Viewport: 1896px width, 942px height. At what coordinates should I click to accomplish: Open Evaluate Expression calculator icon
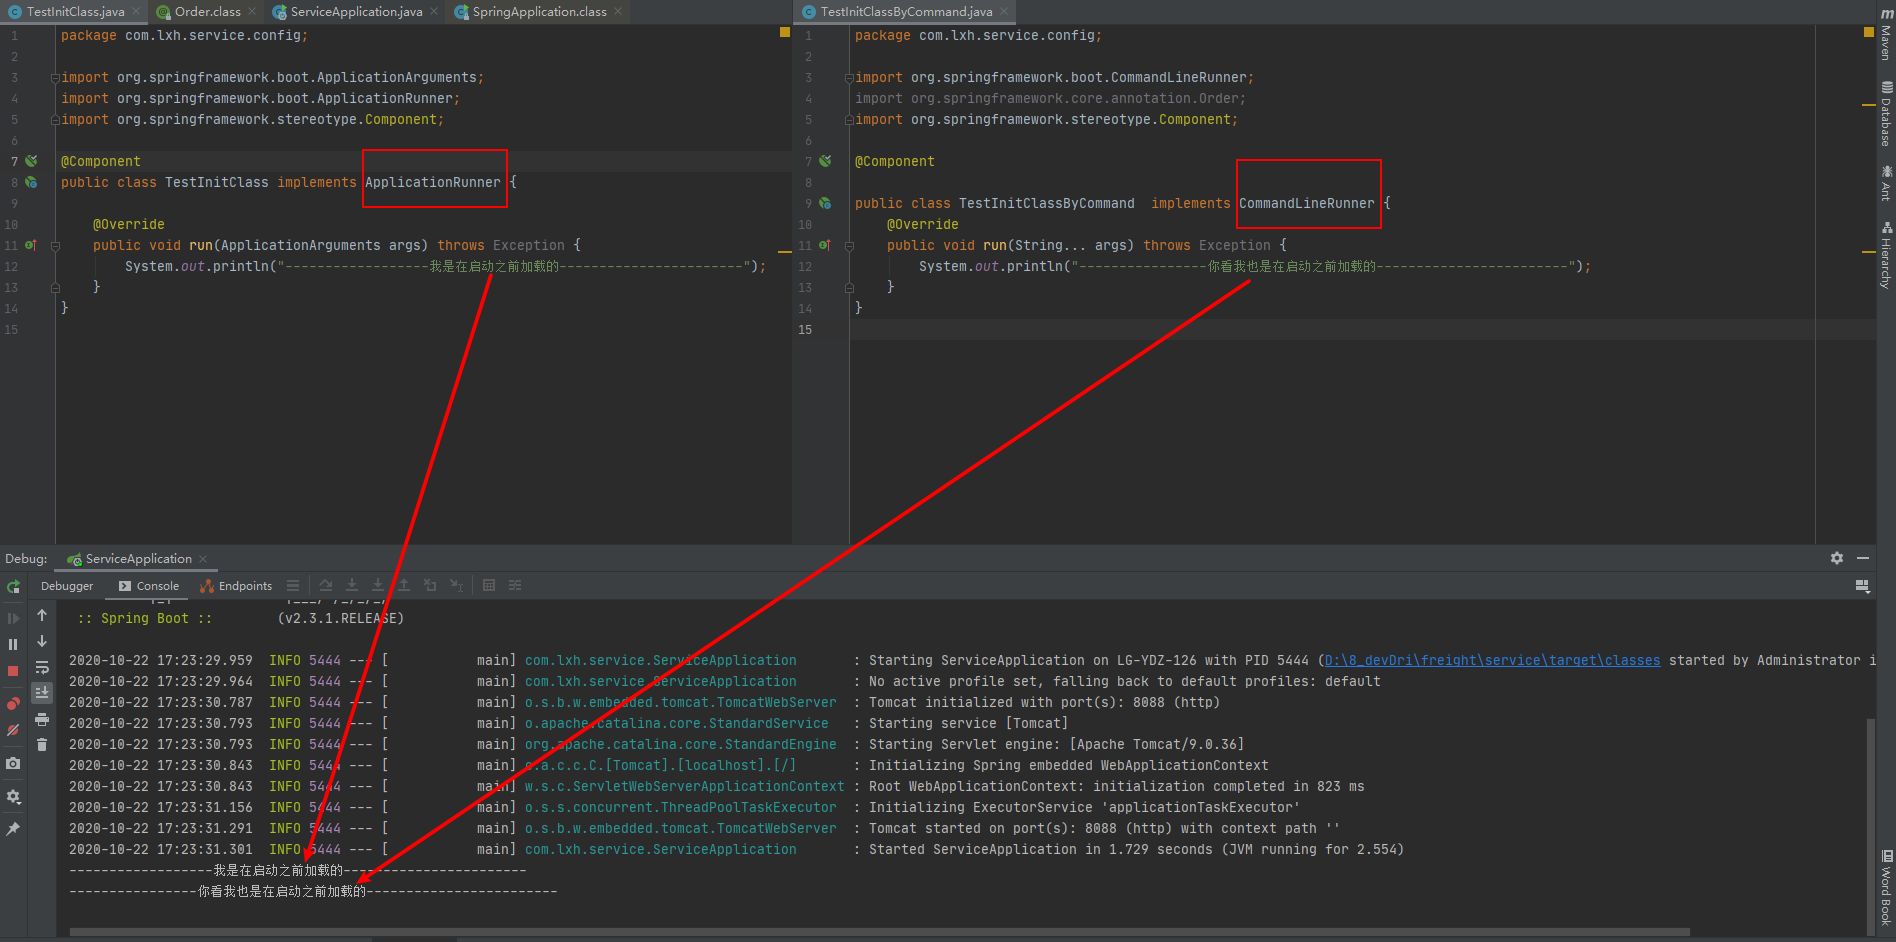tap(489, 586)
